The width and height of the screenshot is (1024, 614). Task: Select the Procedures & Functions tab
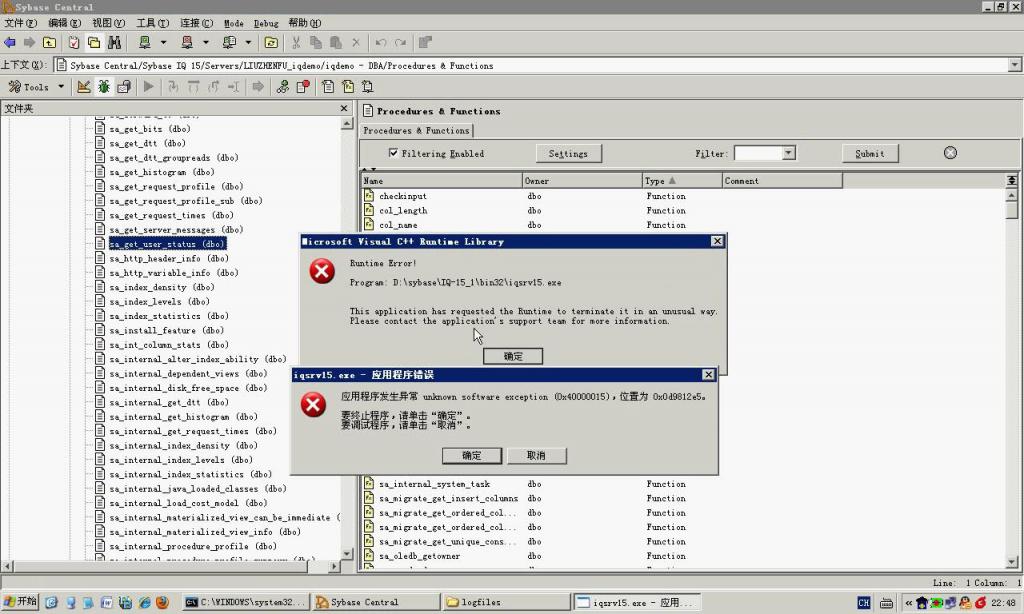(416, 131)
